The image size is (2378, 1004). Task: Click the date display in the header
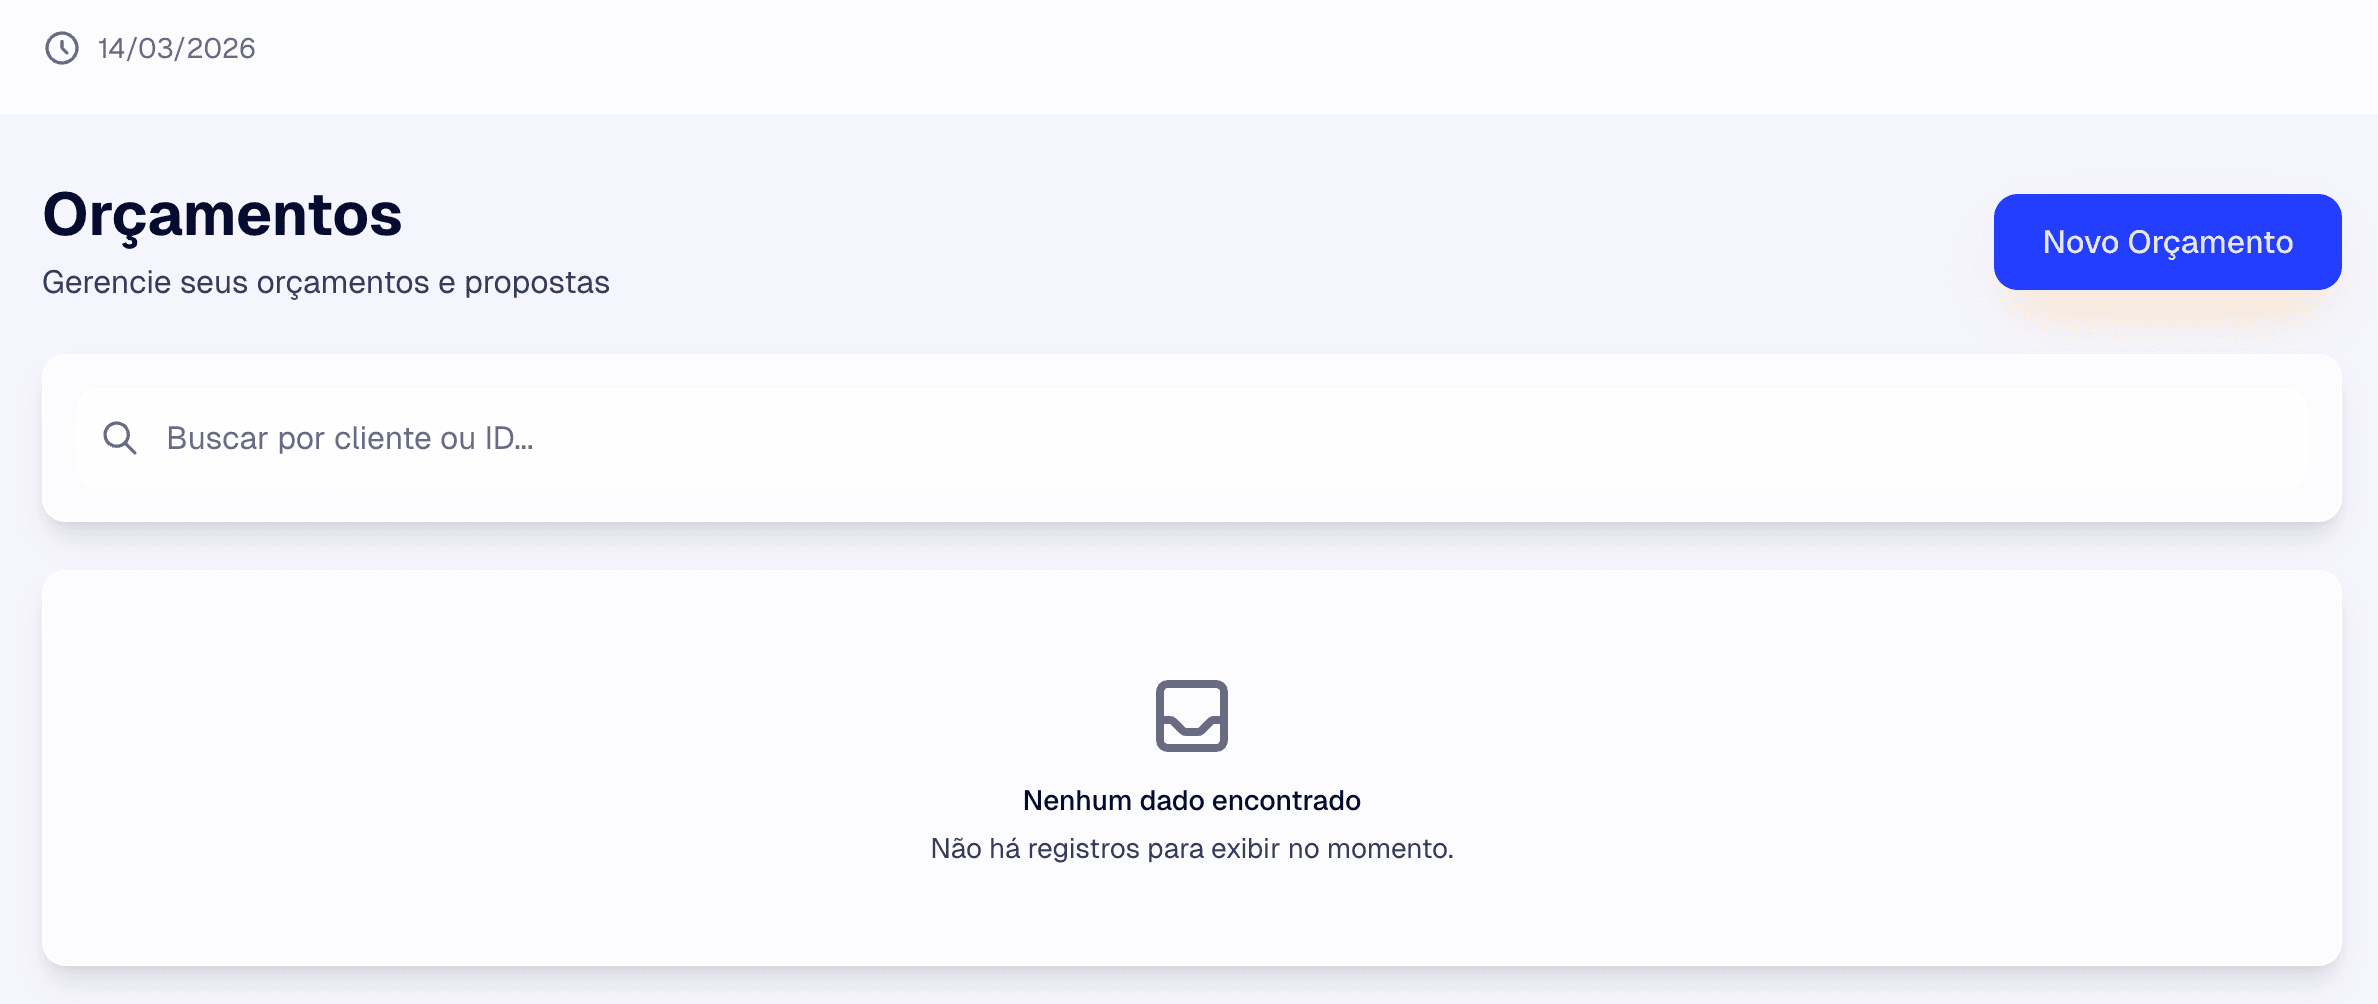[177, 48]
